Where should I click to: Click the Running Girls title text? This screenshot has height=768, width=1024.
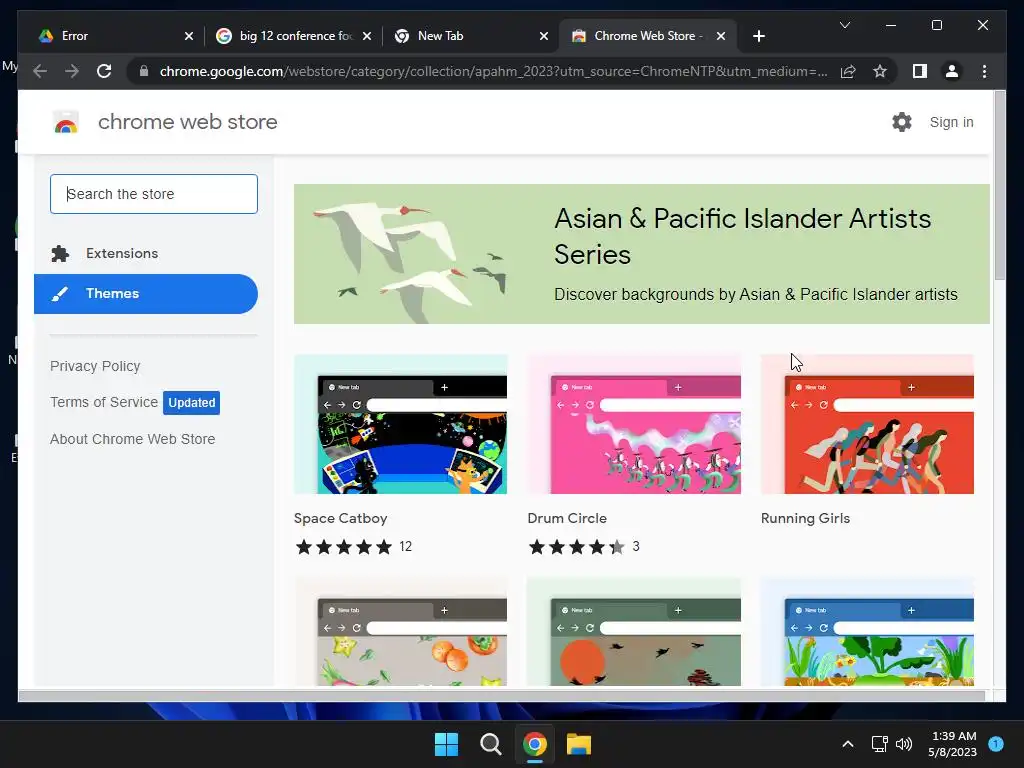[805, 519]
